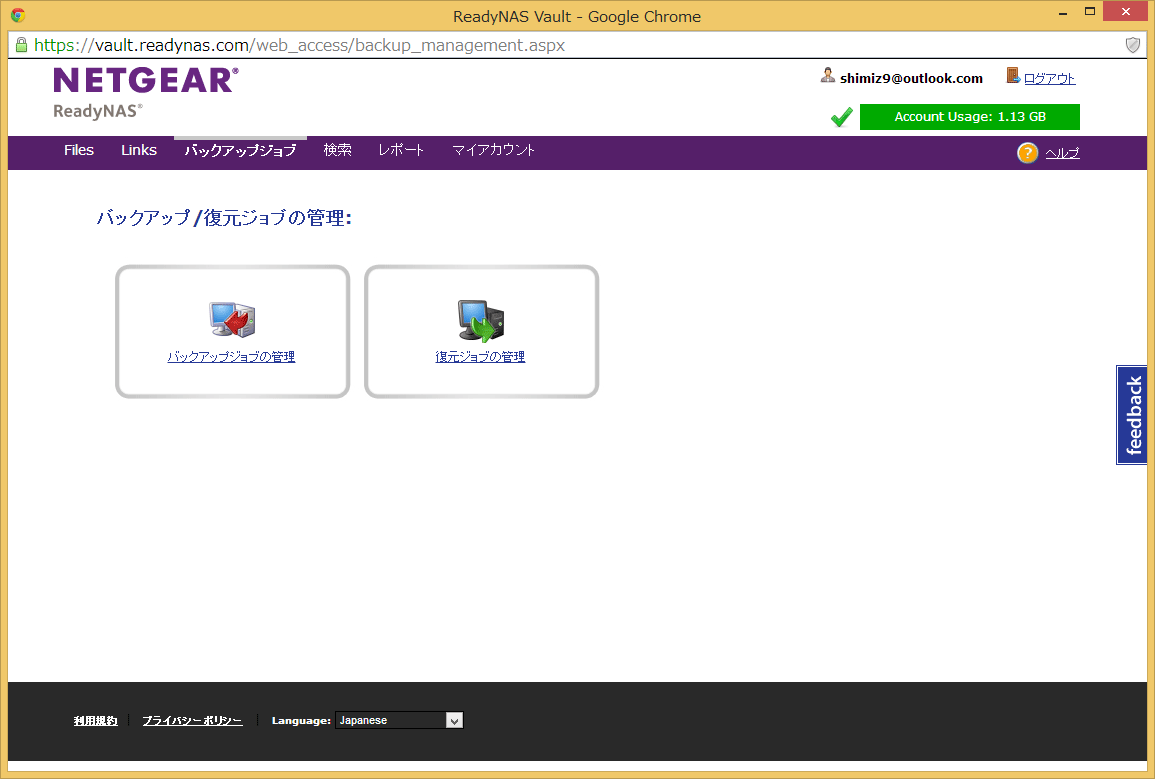Click the green padlock in address bar
The width and height of the screenshot is (1155, 779).
click(21, 45)
